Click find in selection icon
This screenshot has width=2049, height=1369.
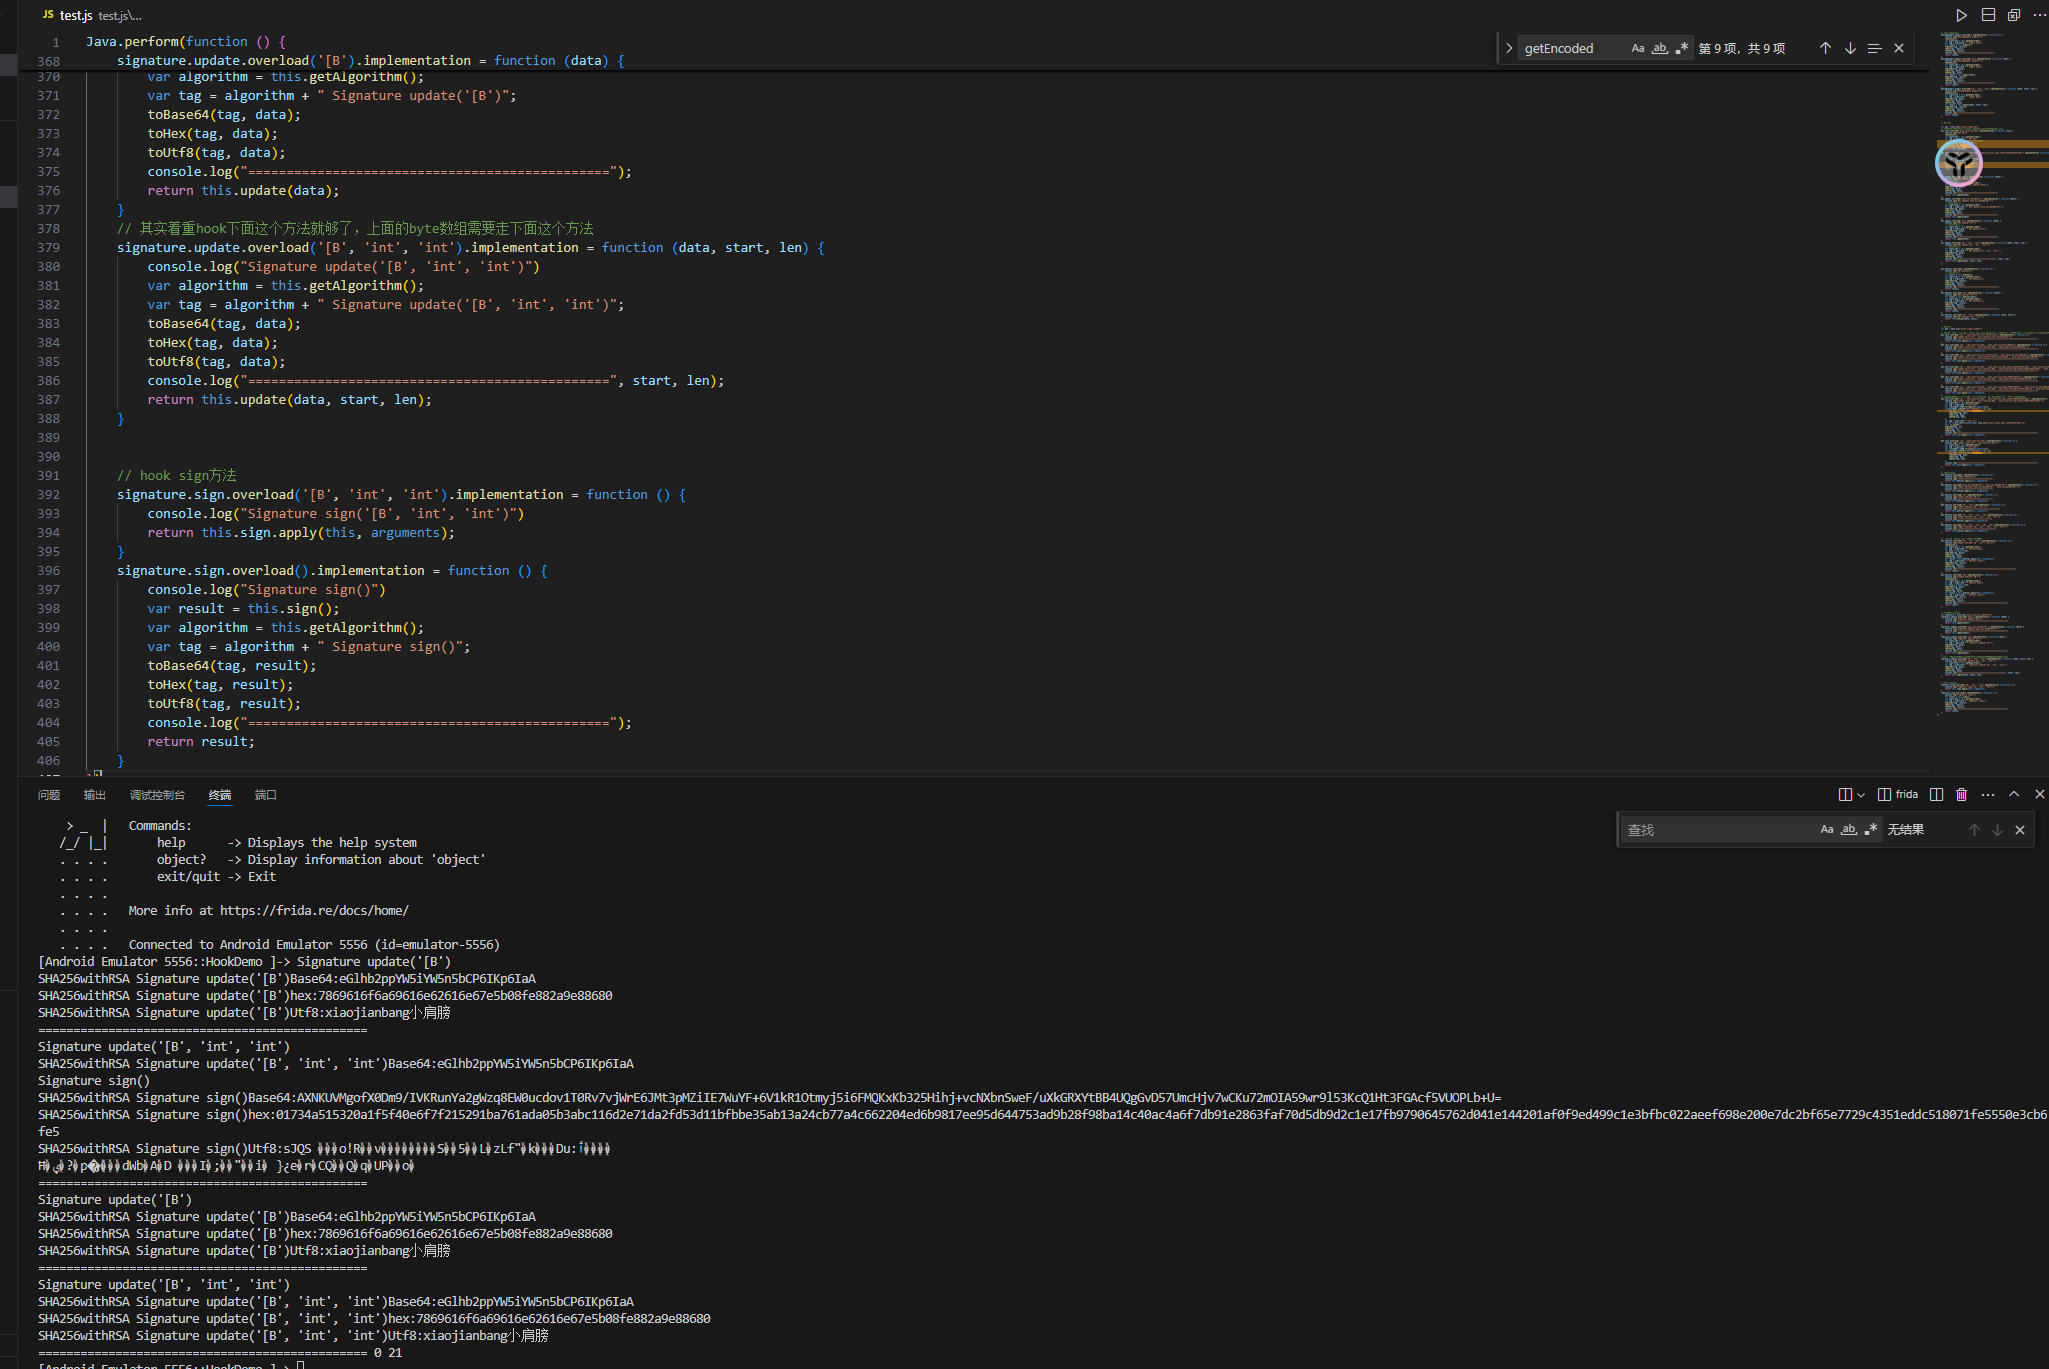coord(1874,48)
